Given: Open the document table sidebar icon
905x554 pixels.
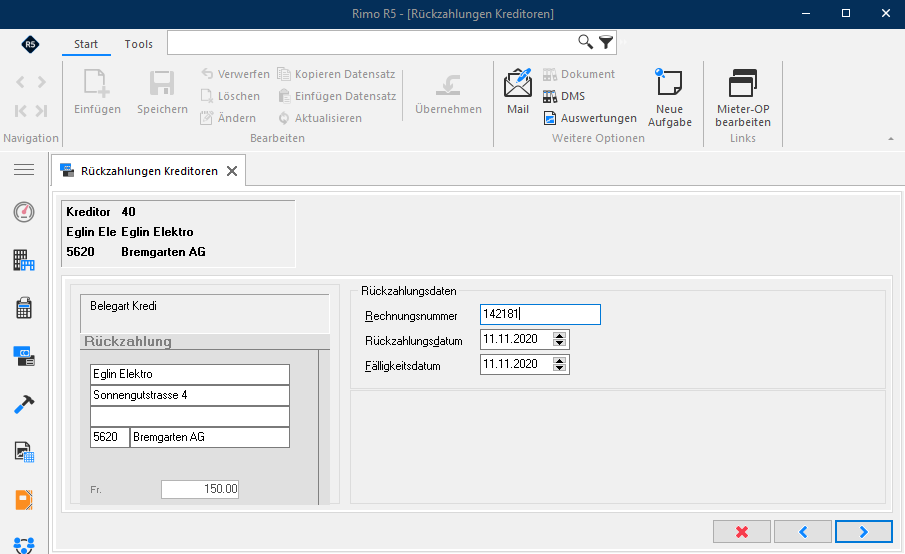Looking at the screenshot, I should click(x=24, y=452).
